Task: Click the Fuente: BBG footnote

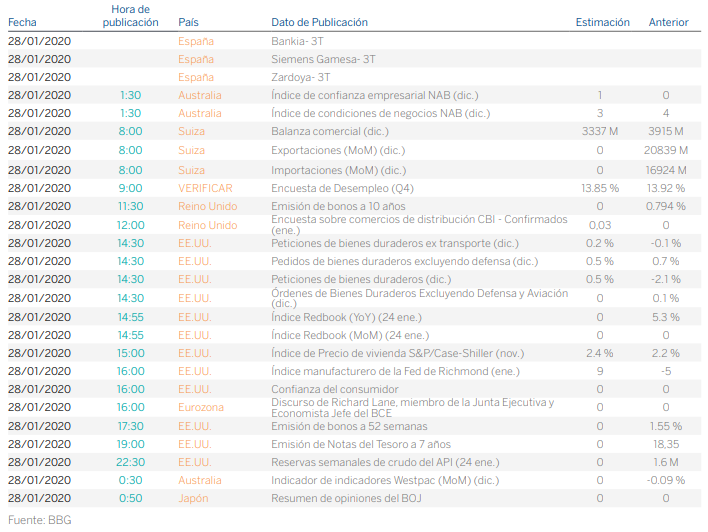Action: [x=39, y=520]
